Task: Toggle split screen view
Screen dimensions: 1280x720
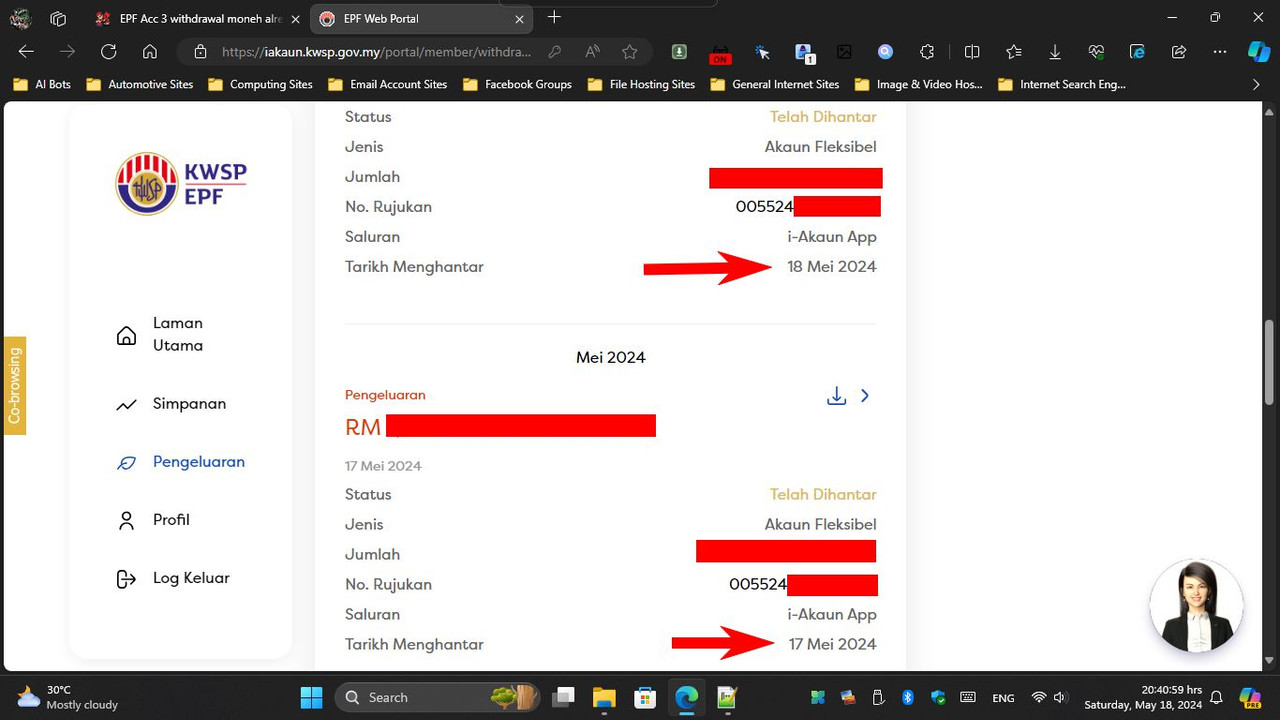Action: [x=972, y=52]
